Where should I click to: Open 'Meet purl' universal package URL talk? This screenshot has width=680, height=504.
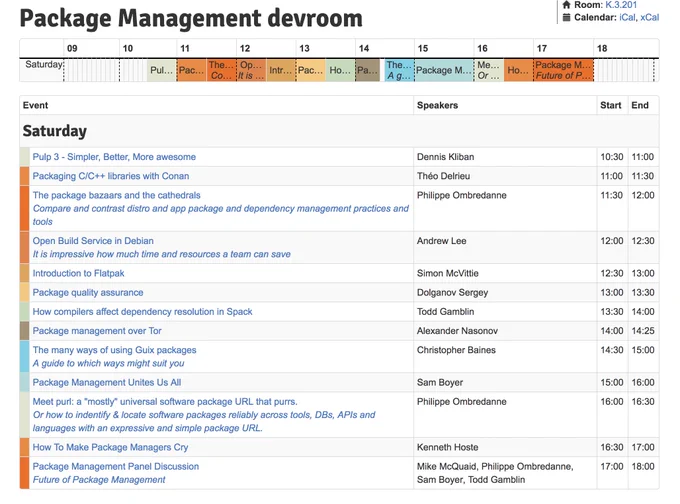click(165, 402)
